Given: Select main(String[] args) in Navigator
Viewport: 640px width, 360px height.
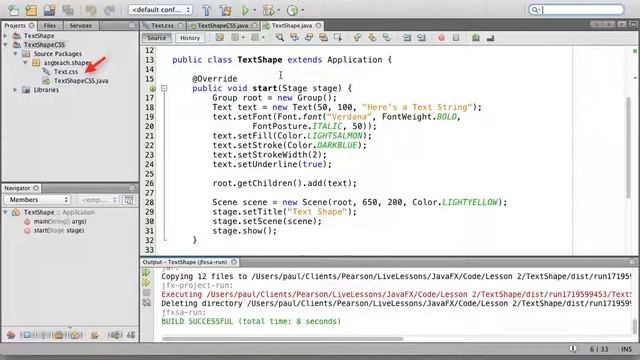Looking at the screenshot, I should point(60,221).
